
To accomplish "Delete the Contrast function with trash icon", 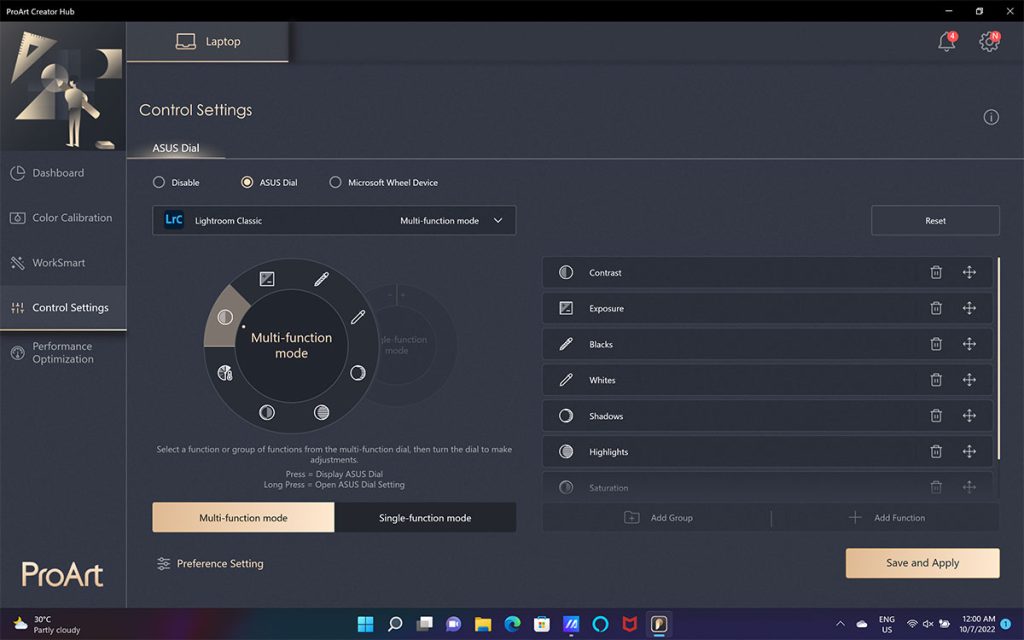I will tap(936, 272).
